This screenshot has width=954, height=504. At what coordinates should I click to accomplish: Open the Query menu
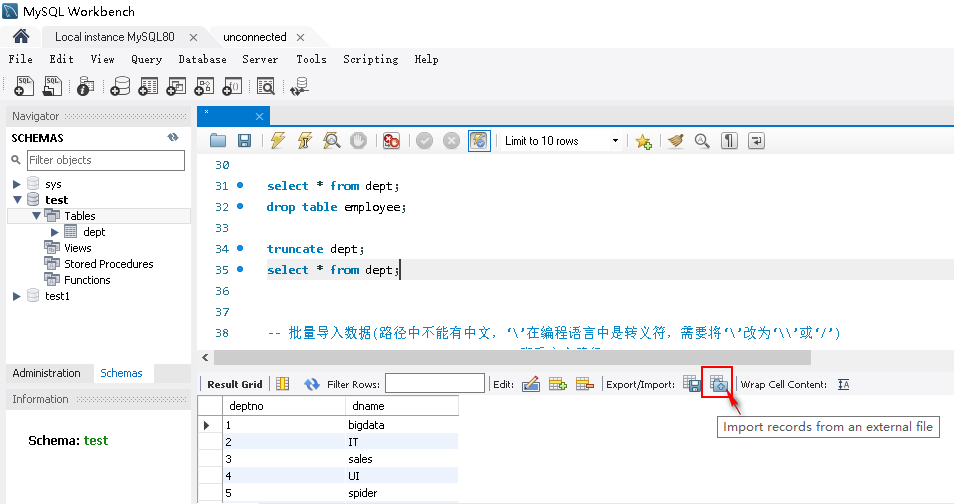point(147,59)
